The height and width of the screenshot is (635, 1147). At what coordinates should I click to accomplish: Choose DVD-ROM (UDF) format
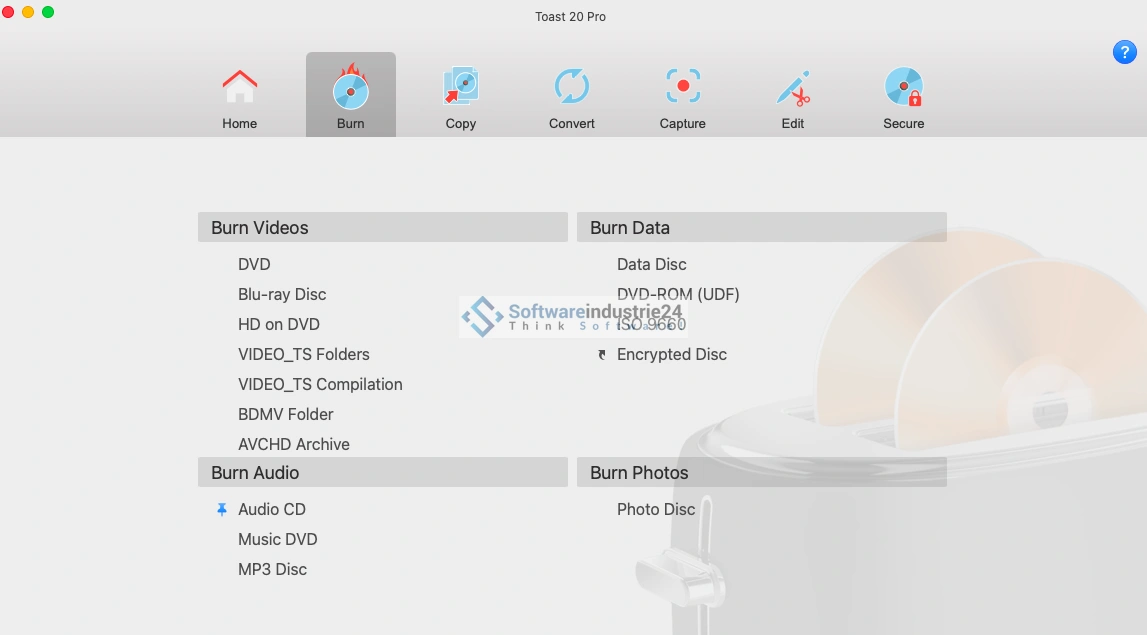(x=678, y=295)
